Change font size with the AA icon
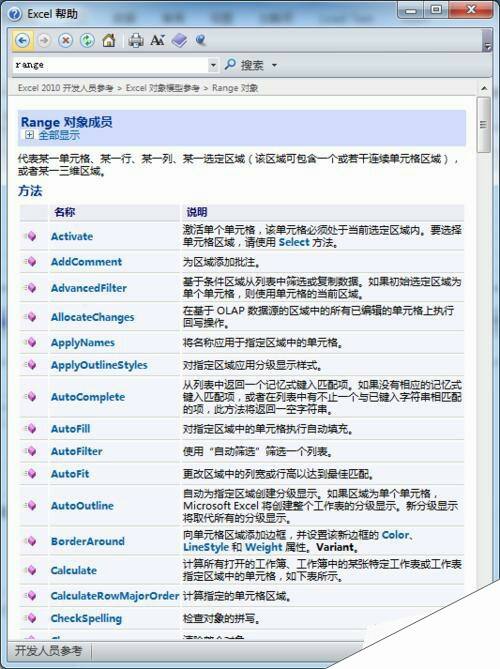This screenshot has width=500, height=669. click(x=157, y=41)
